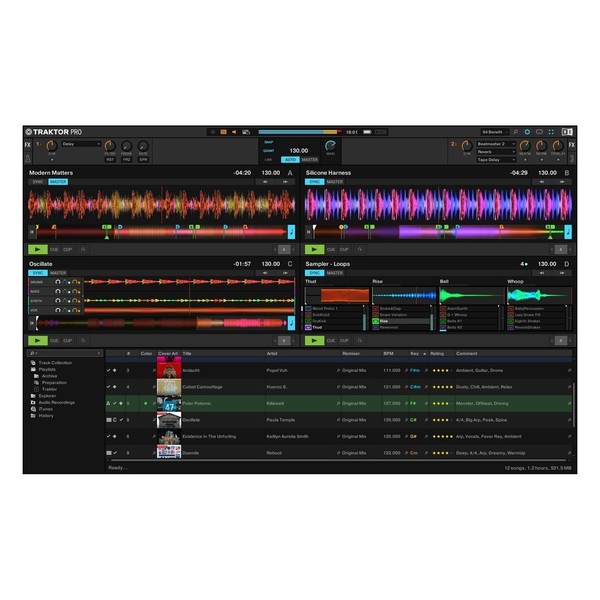The image size is (600, 600).
Task: Open layout selector dropdown in header
Action: (495, 132)
